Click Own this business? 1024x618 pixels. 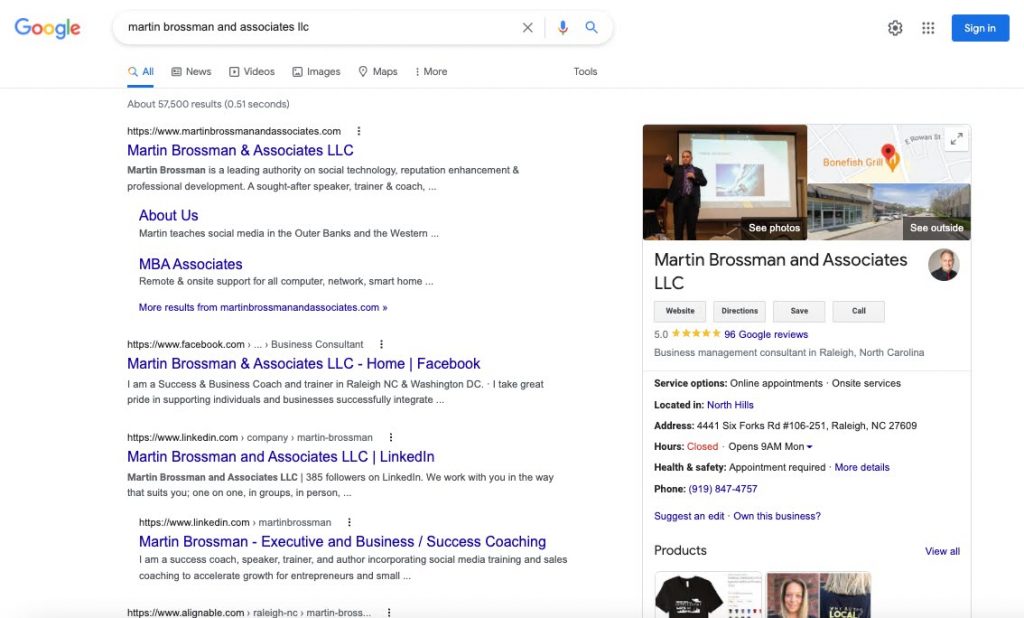coord(776,516)
